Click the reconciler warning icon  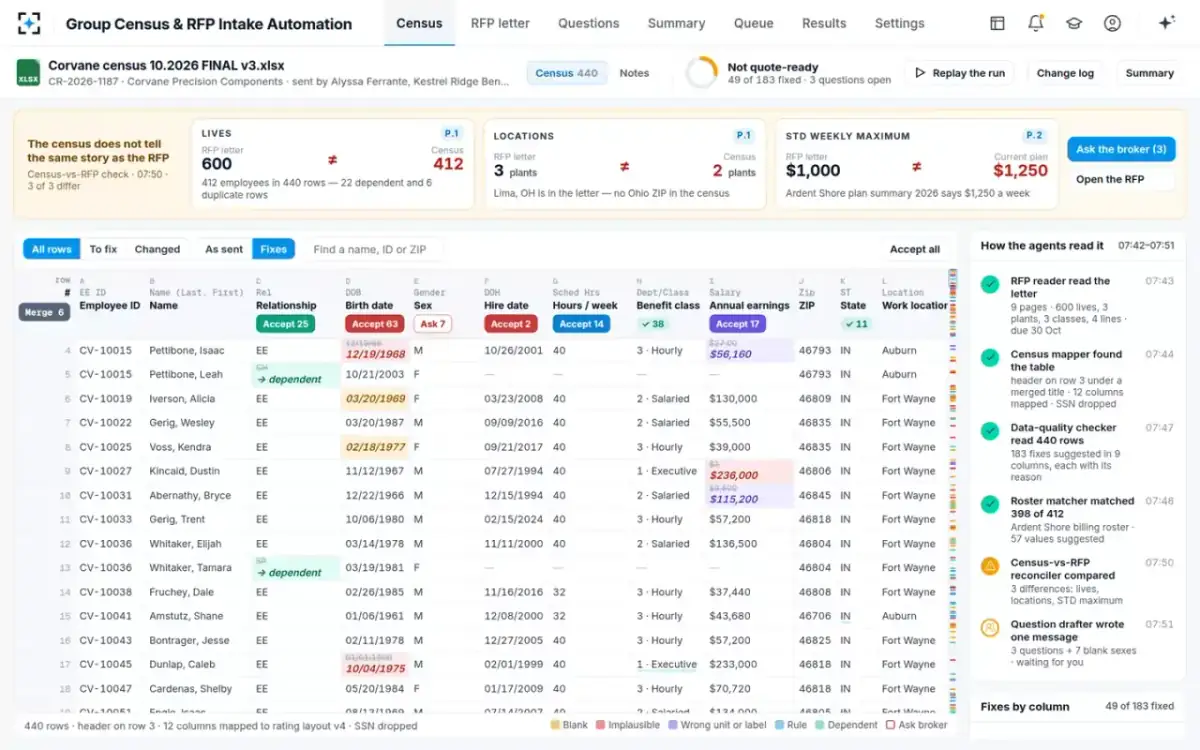990,566
